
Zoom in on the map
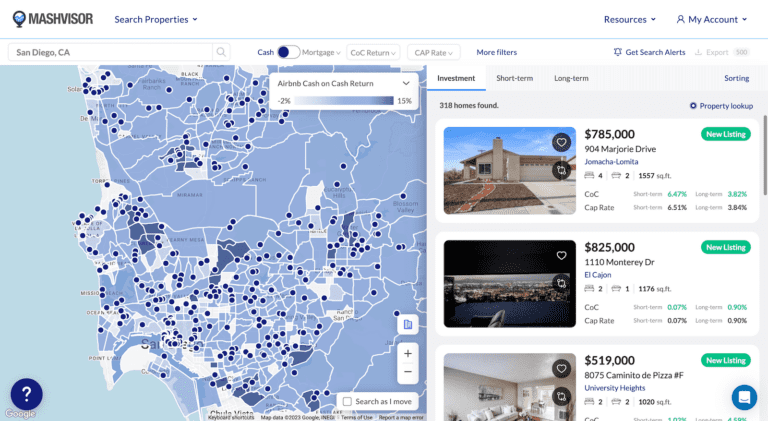tap(407, 353)
